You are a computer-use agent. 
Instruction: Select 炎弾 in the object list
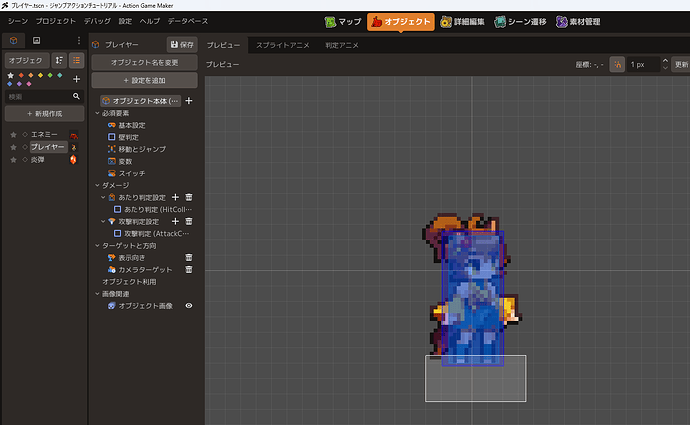coord(37,160)
